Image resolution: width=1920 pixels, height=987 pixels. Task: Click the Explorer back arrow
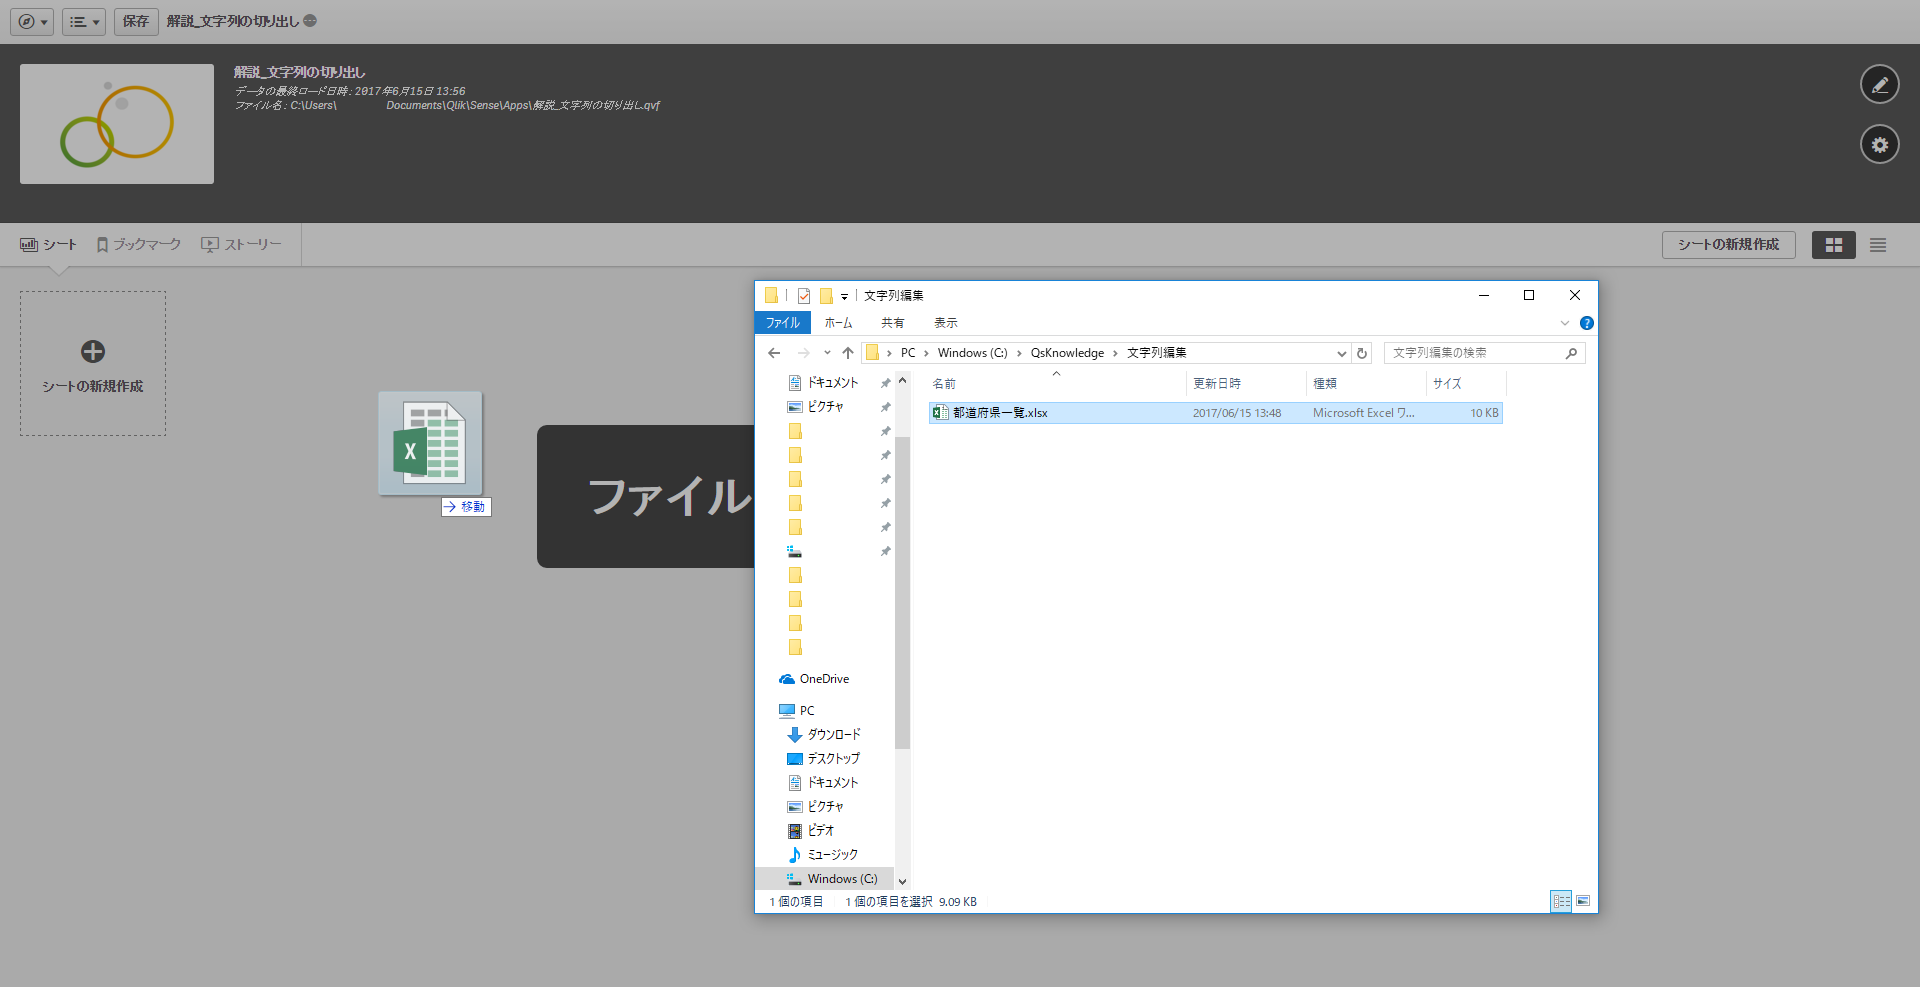(x=774, y=353)
